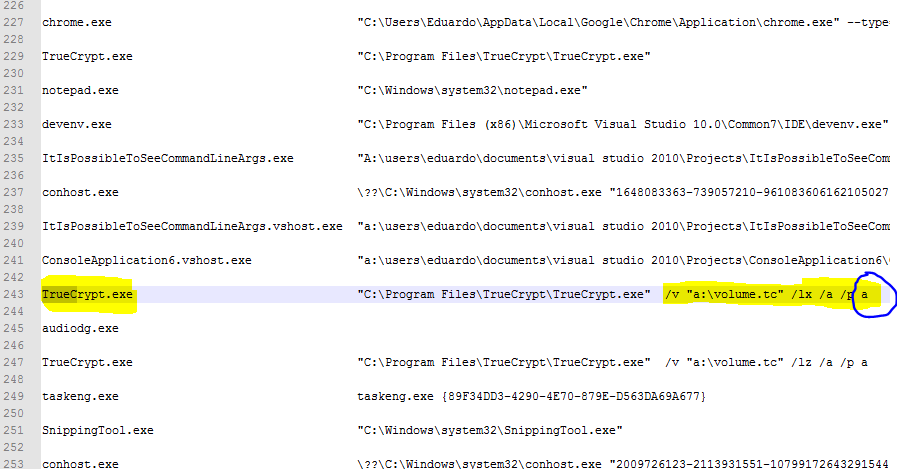The image size is (897, 469).
Task: Click ConsoleApplication6.vshost.exe process name
Action: tap(146, 261)
